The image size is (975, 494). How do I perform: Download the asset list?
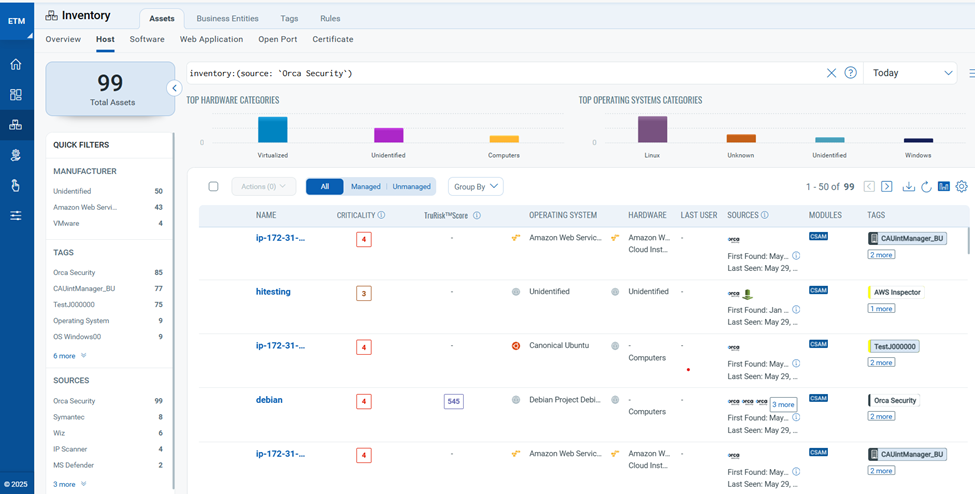[909, 186]
